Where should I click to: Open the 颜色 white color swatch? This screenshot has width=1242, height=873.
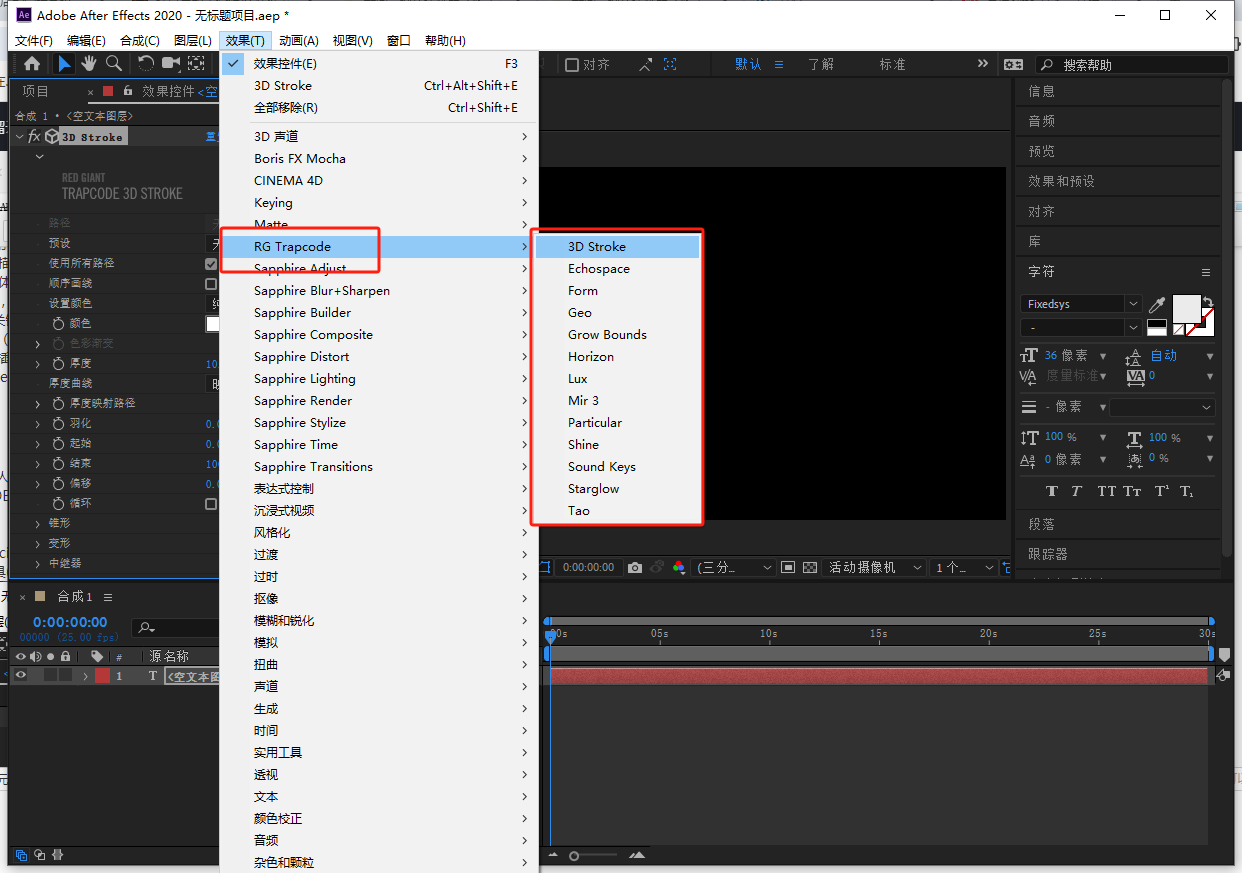pos(212,324)
